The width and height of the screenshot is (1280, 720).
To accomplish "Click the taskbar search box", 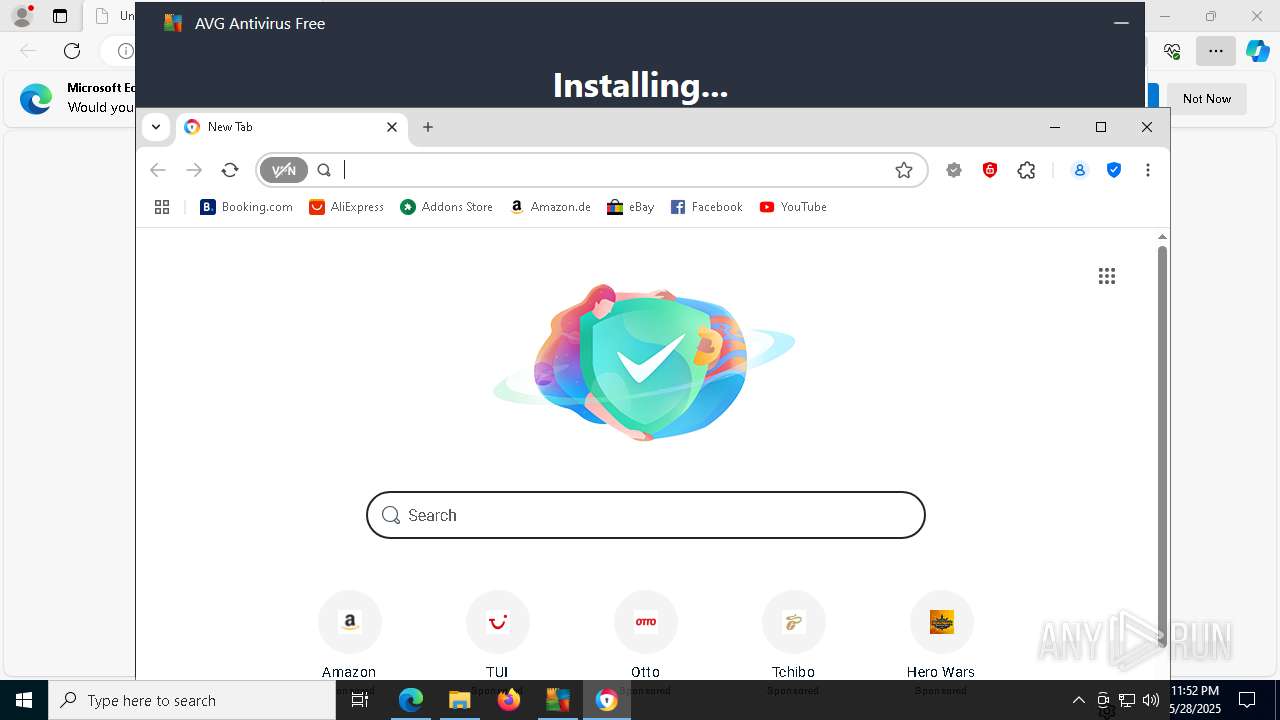I will [192, 700].
